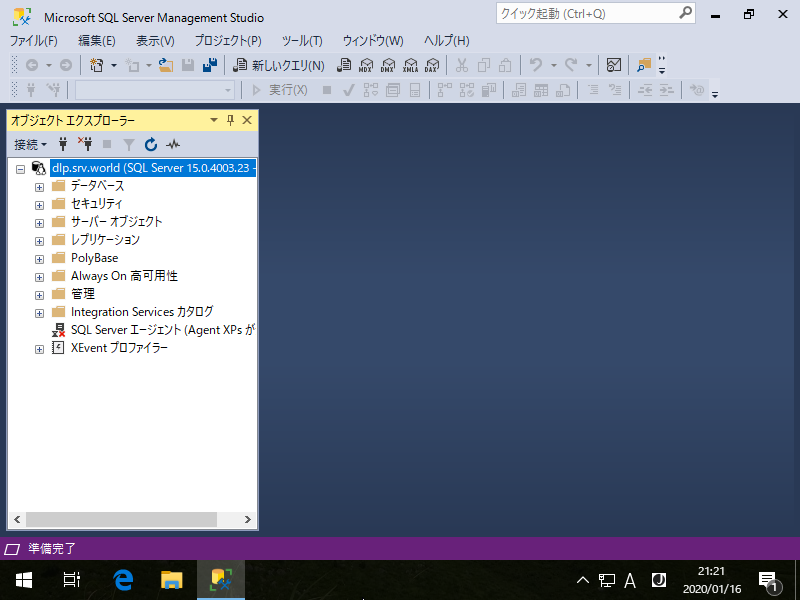Open Microsoft Edge from the taskbar
This screenshot has width=800, height=600.
point(123,580)
